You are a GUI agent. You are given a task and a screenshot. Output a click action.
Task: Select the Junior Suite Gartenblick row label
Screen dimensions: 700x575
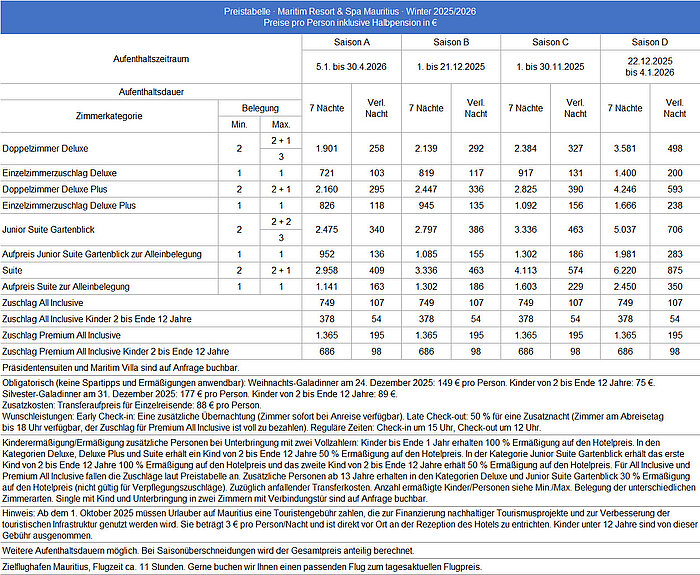(48, 230)
